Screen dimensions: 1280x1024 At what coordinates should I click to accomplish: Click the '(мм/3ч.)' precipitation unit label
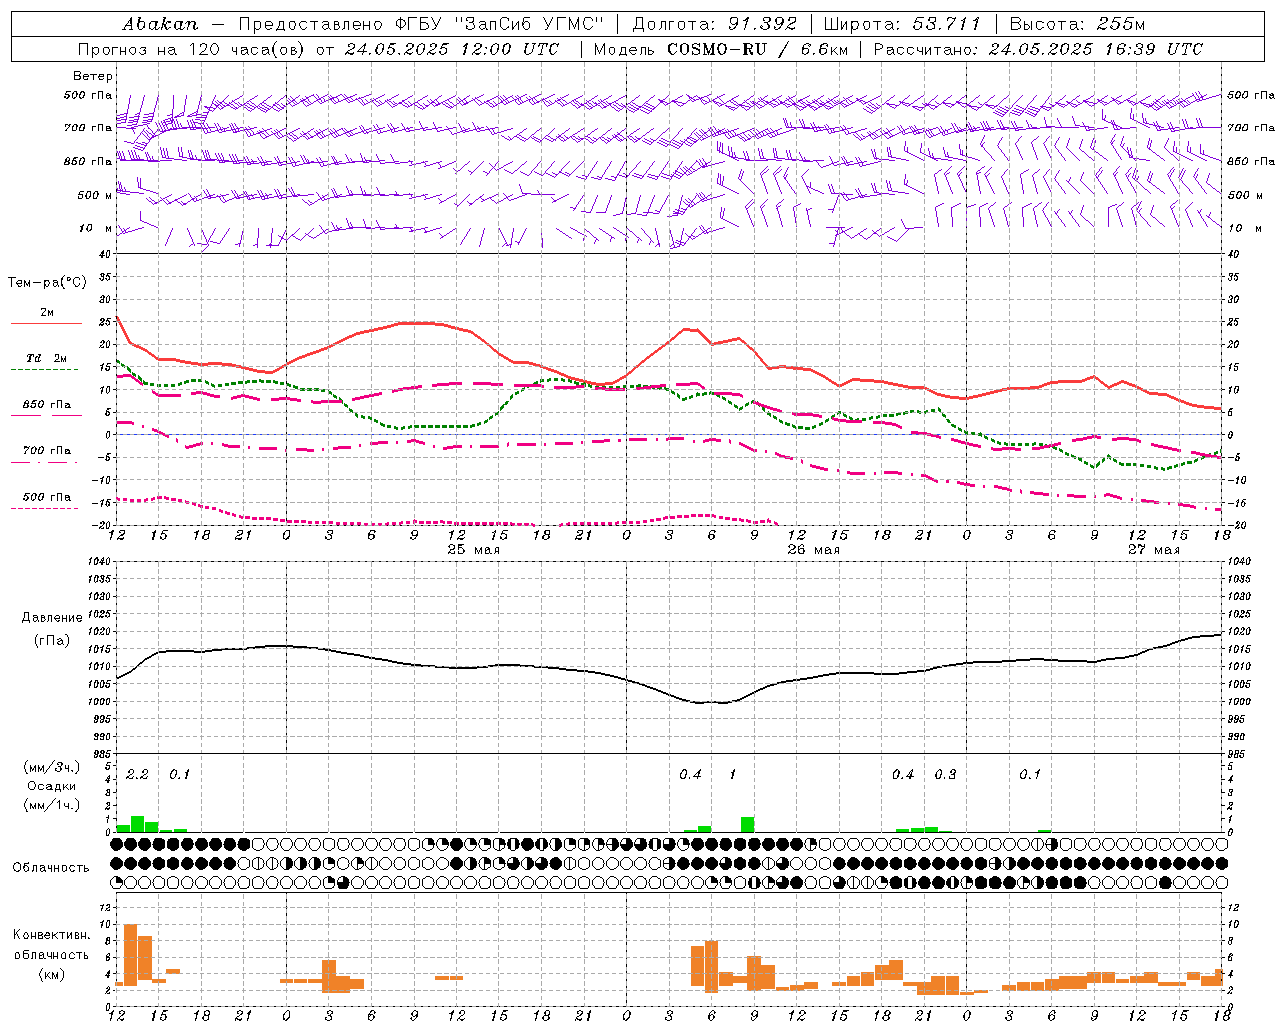50,767
